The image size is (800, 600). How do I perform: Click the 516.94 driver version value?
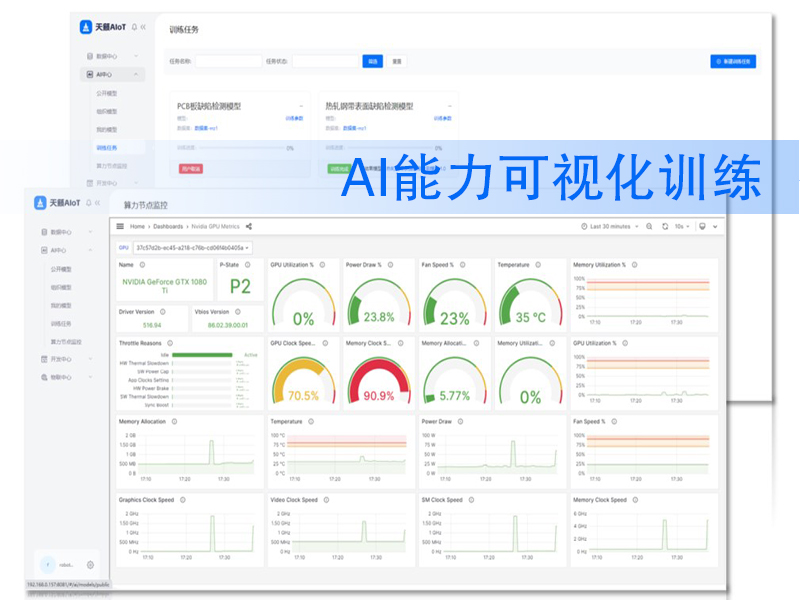pyautogui.click(x=152, y=325)
